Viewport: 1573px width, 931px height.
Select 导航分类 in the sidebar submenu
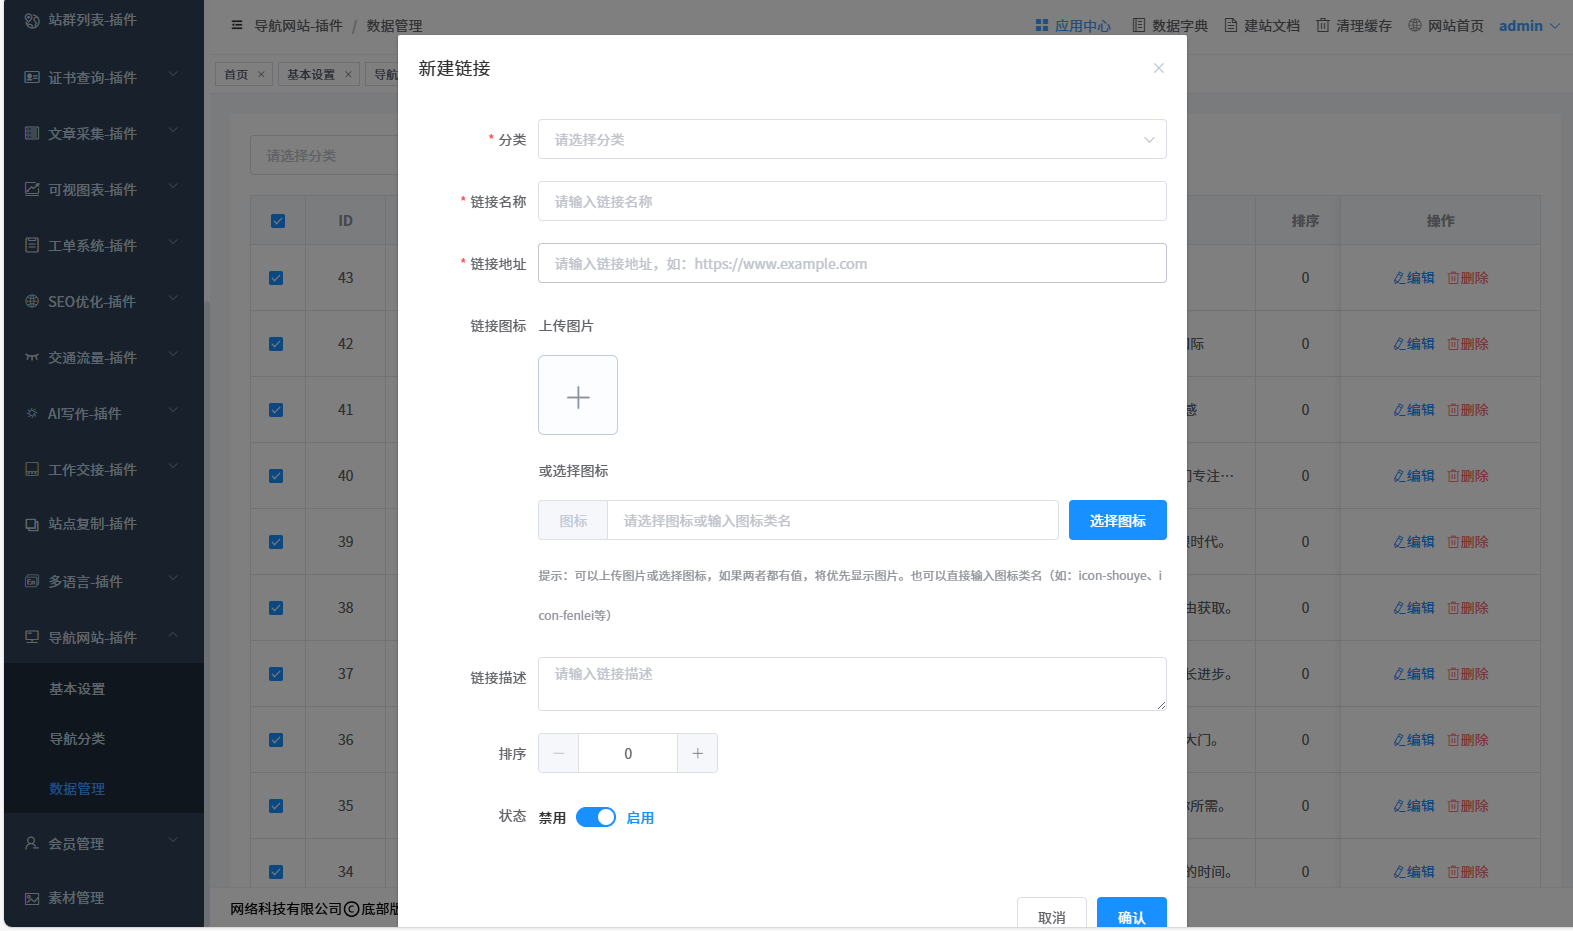tap(78, 739)
